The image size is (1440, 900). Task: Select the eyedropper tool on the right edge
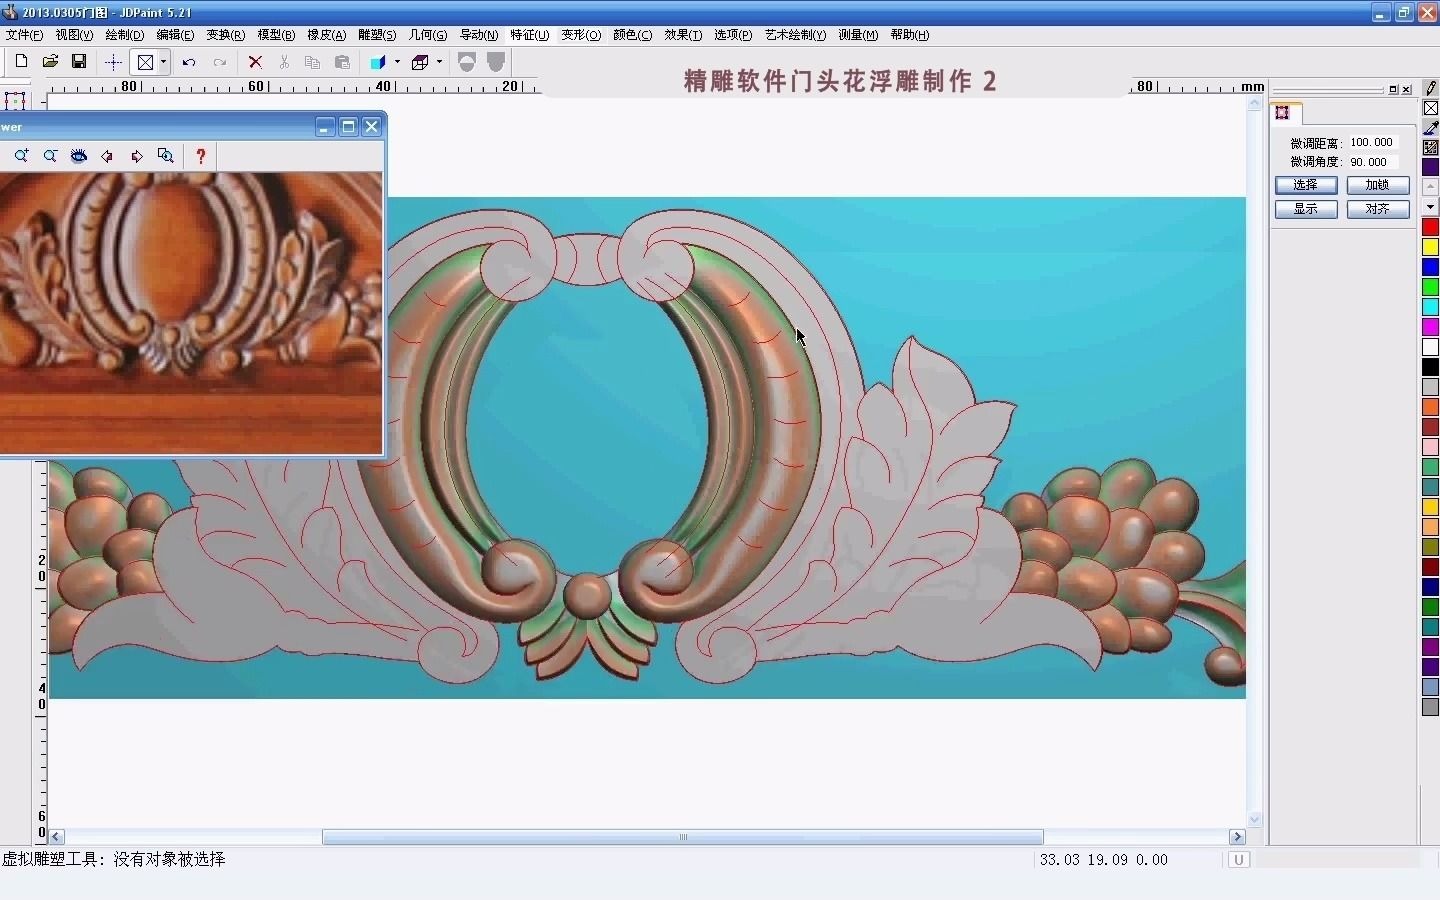click(x=1430, y=128)
